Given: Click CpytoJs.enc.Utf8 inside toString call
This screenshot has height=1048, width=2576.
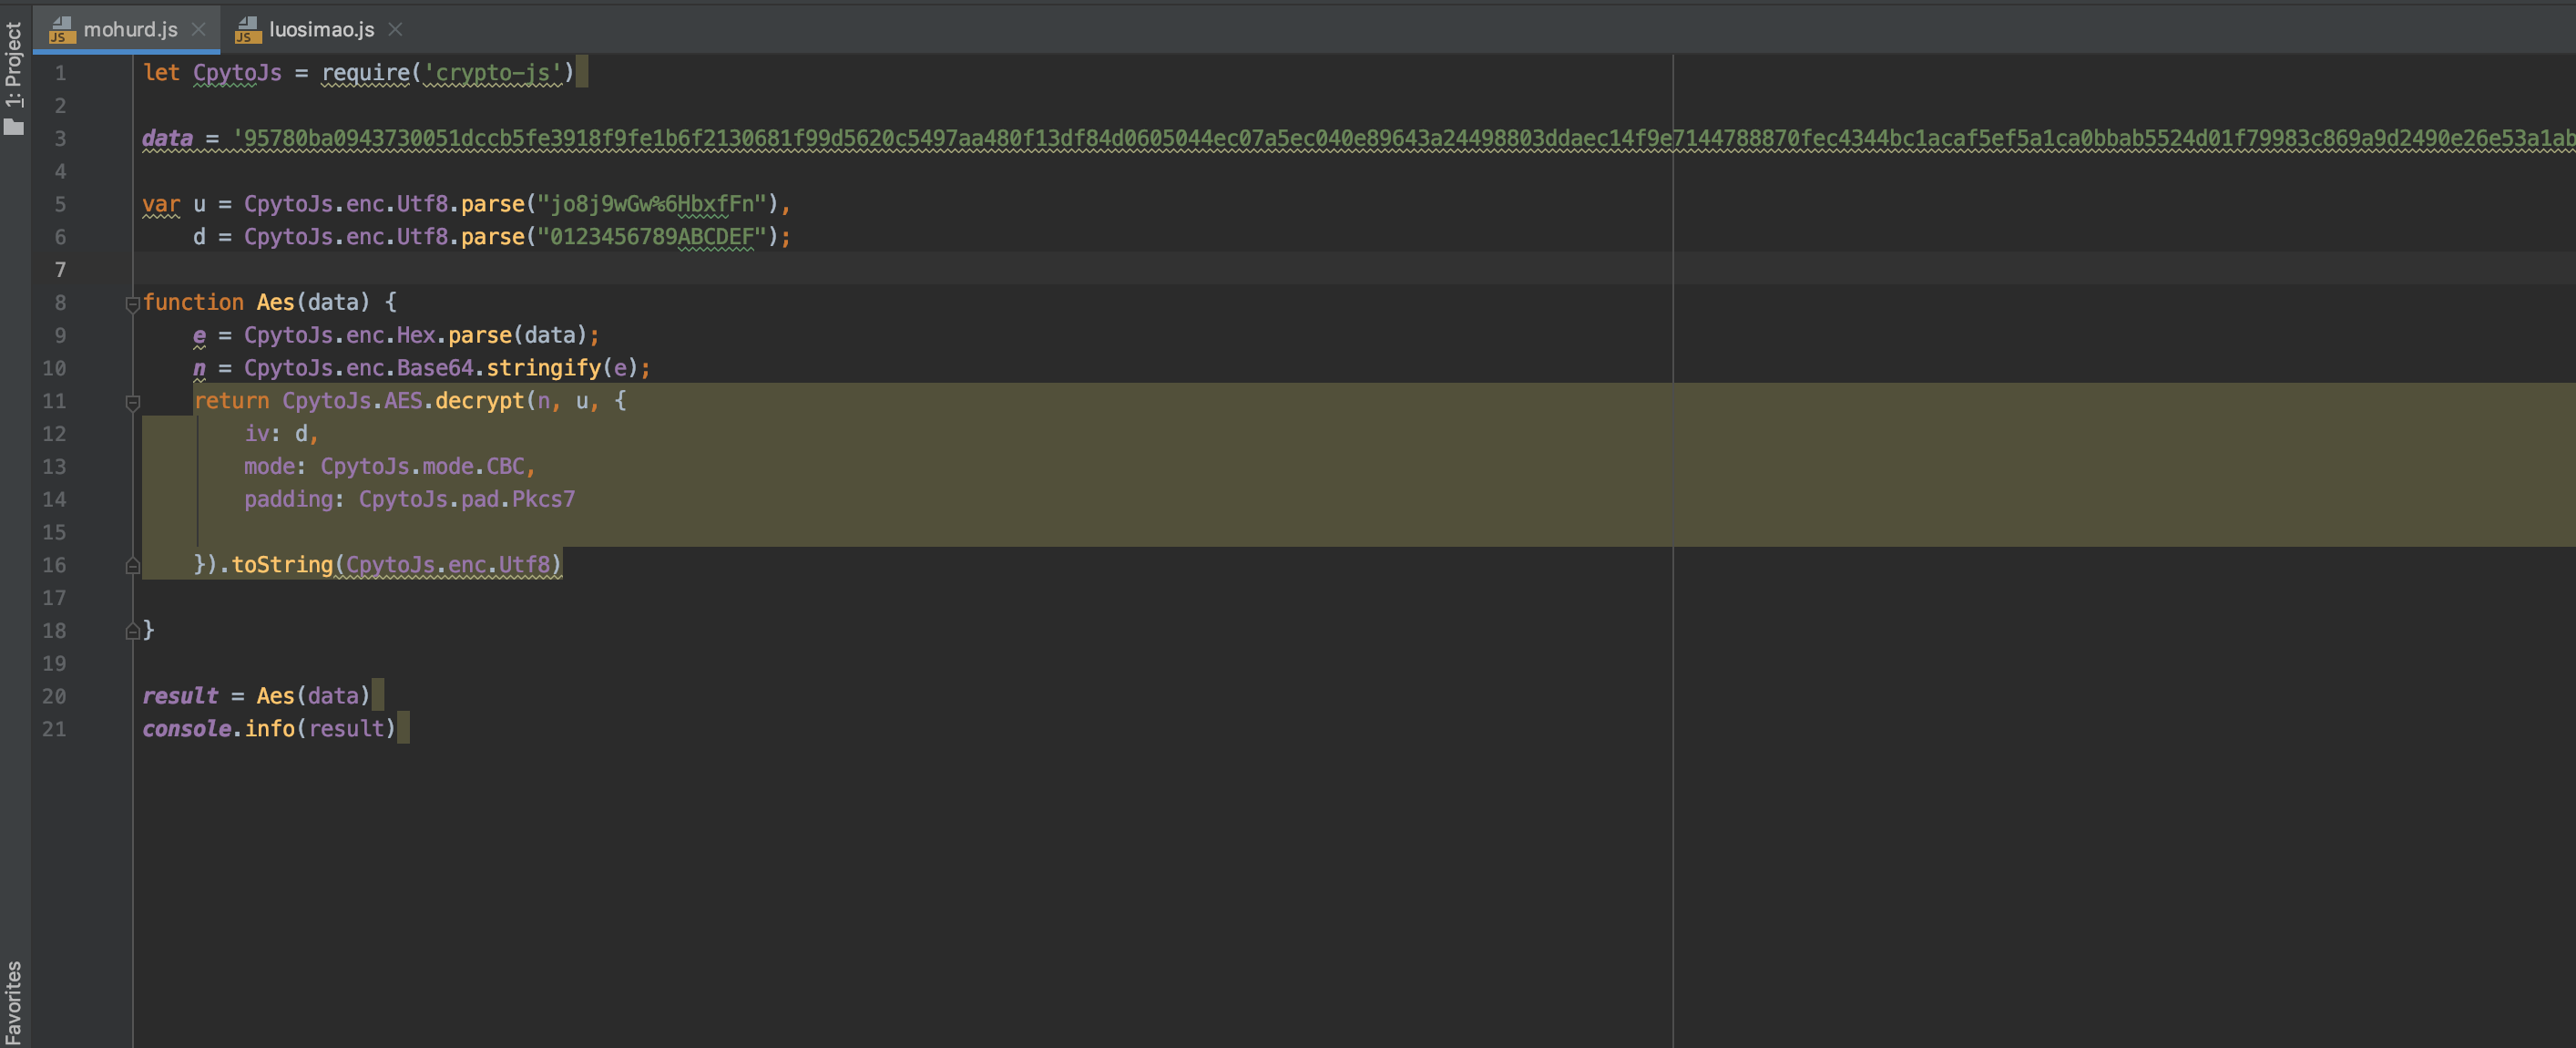Looking at the screenshot, I should [x=448, y=565].
